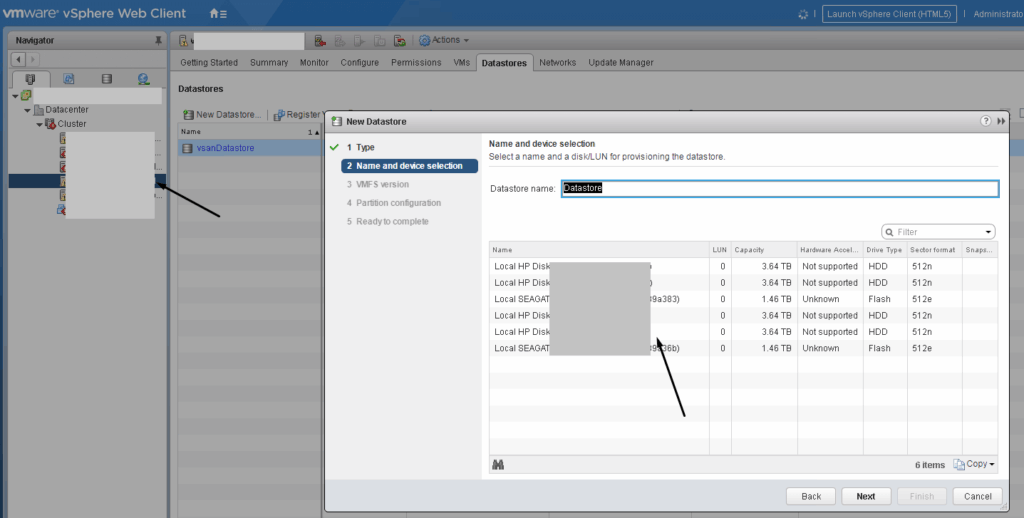Screen dimensions: 1024x518
Task: Click the Filter magnifier icon
Action: [x=889, y=232]
